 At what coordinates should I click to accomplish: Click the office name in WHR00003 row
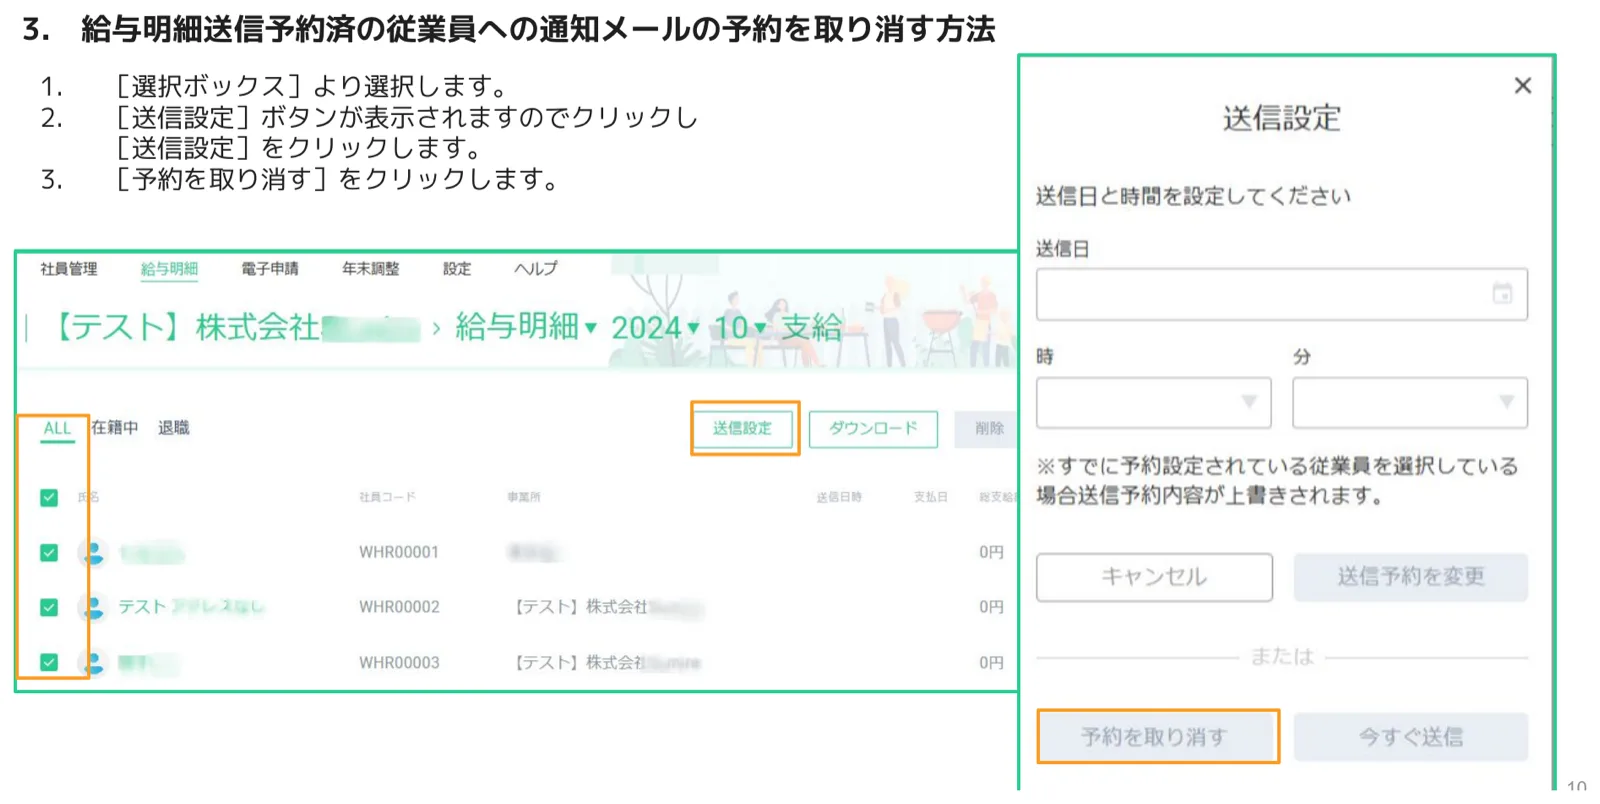tap(608, 662)
